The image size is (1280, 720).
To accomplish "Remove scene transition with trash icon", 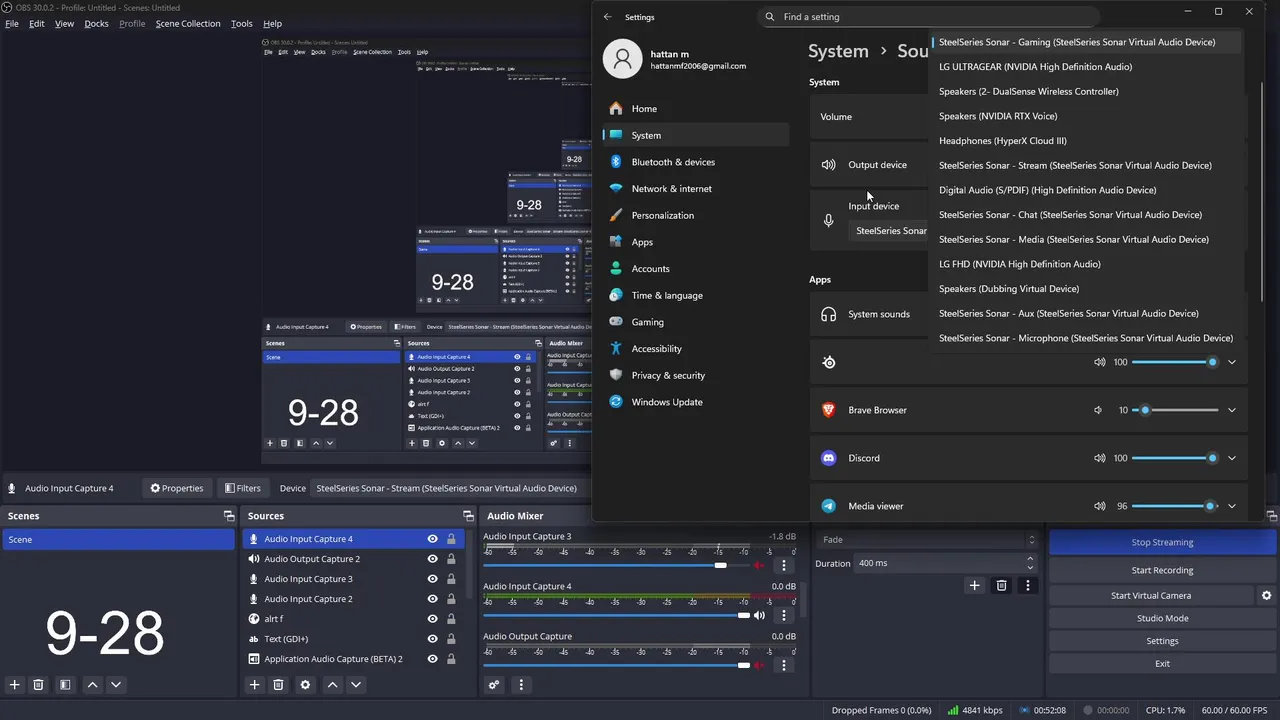I will pyautogui.click(x=1001, y=586).
